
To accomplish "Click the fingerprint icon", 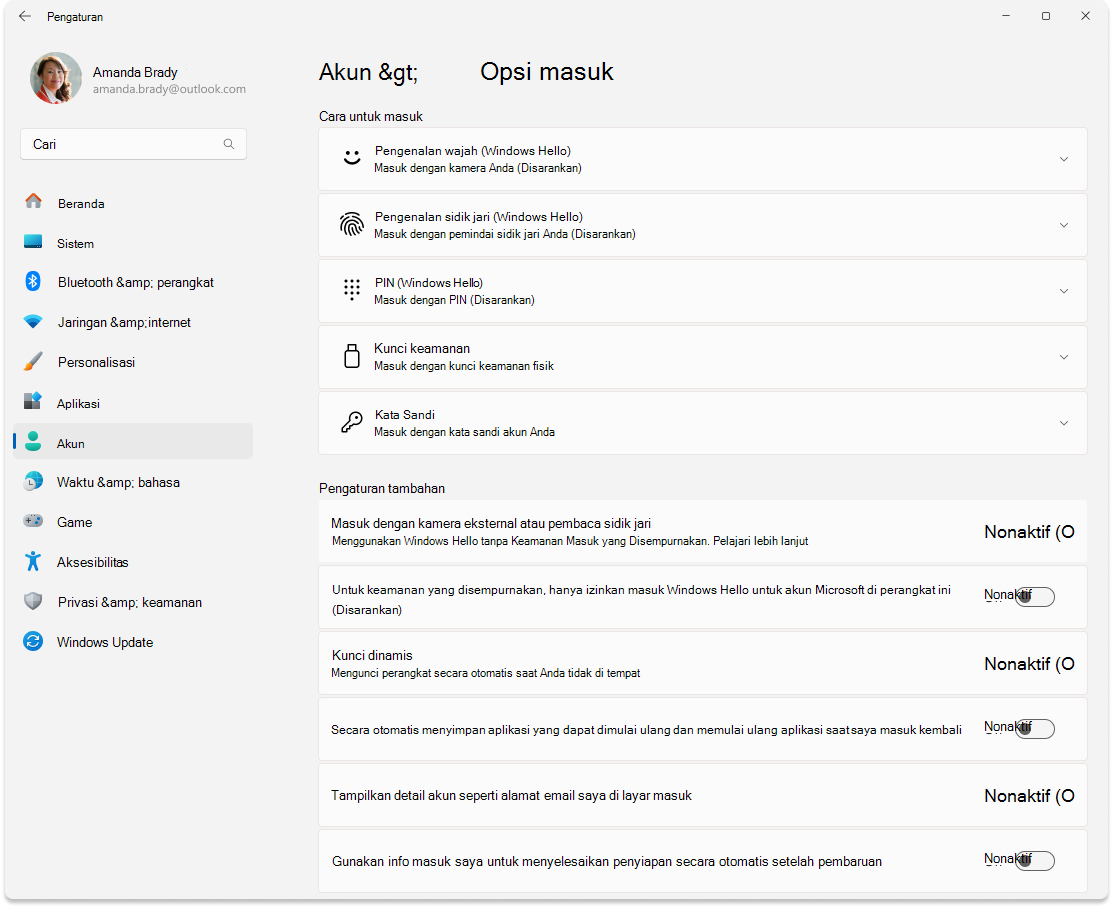I will 352,224.
